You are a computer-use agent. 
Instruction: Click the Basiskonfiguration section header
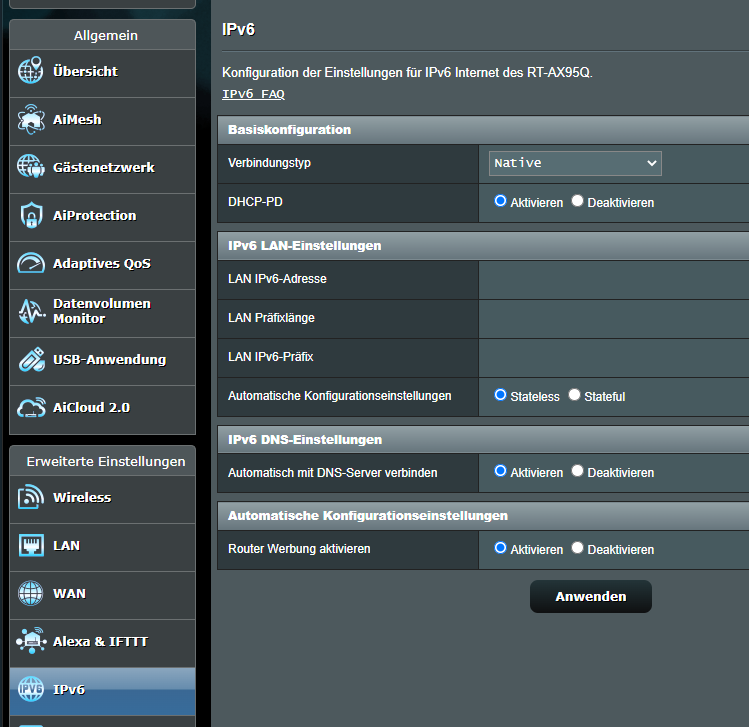point(483,130)
